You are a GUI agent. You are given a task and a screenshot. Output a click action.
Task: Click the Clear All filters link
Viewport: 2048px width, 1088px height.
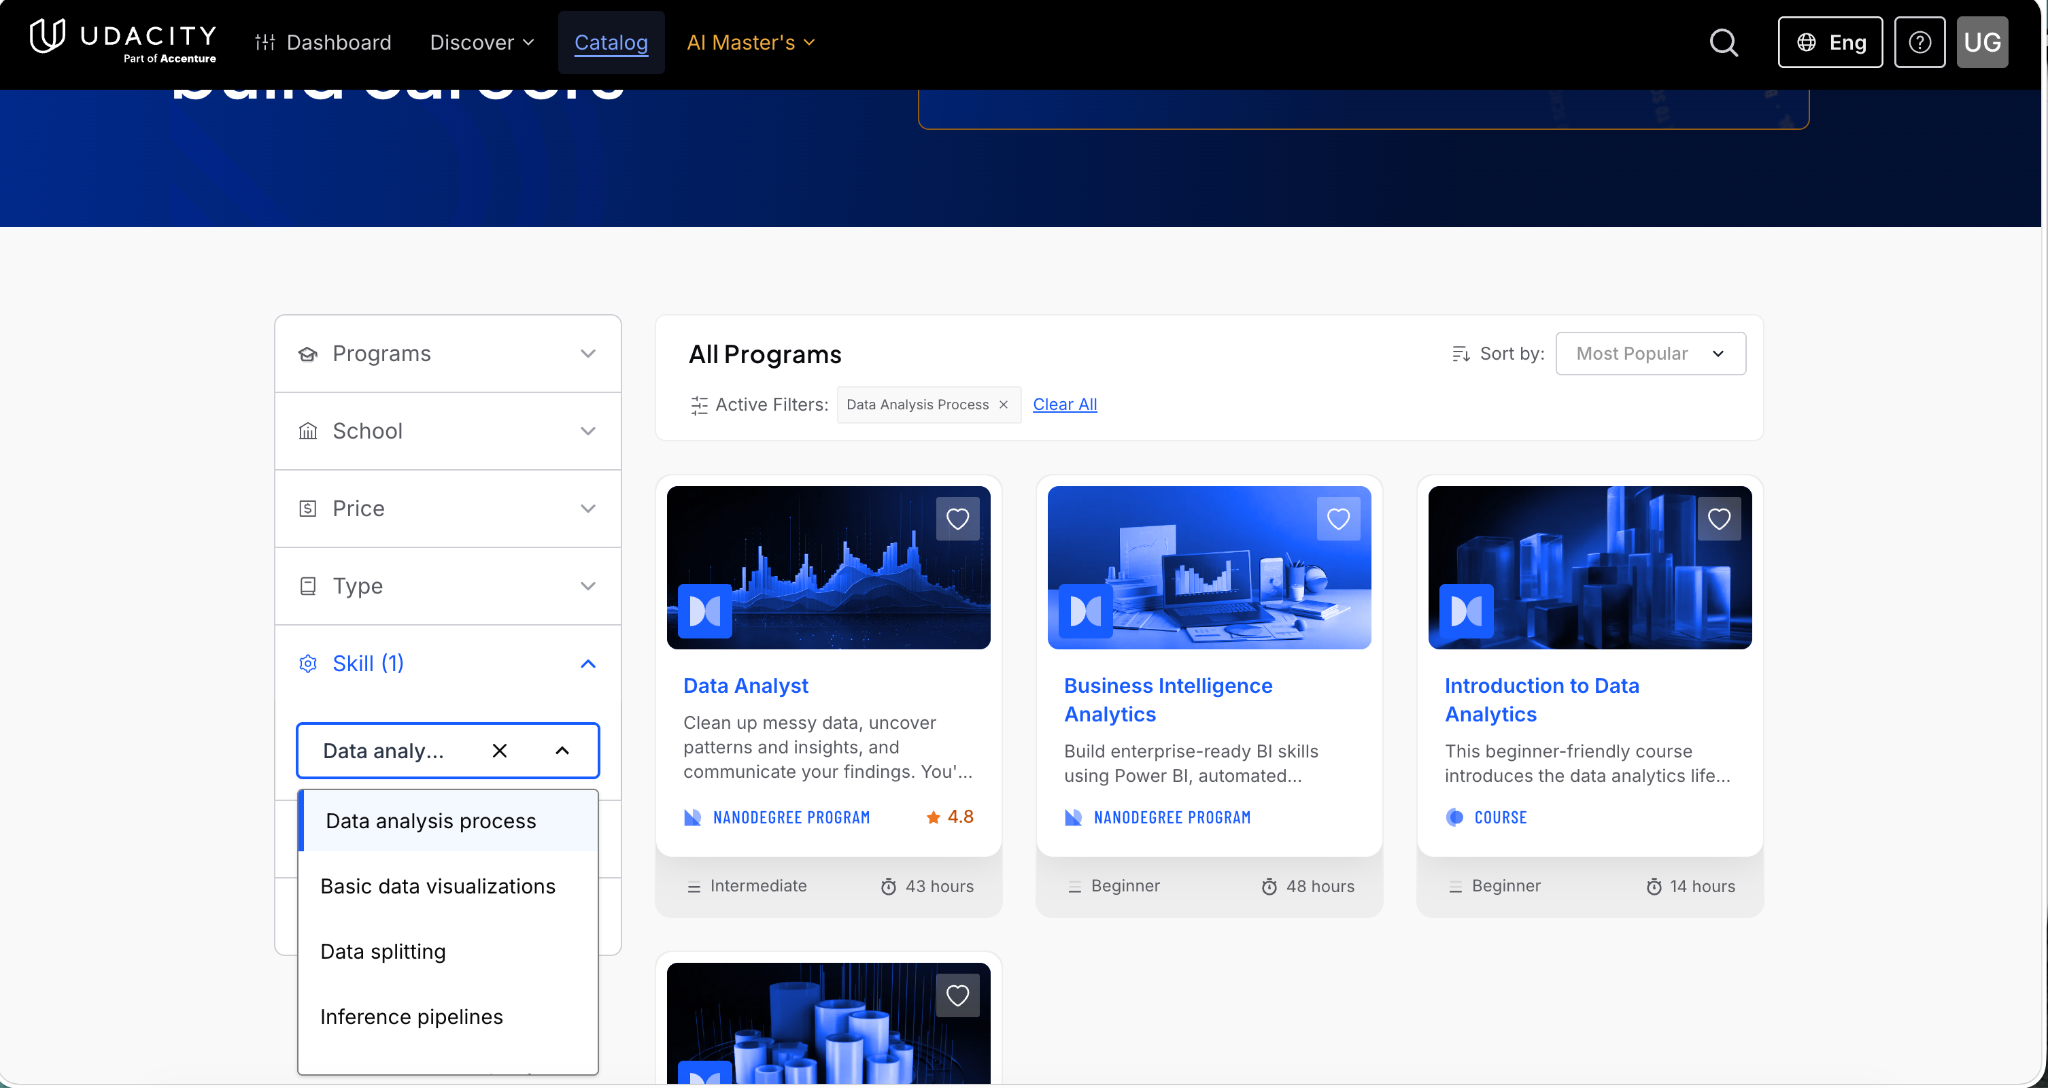click(x=1065, y=405)
